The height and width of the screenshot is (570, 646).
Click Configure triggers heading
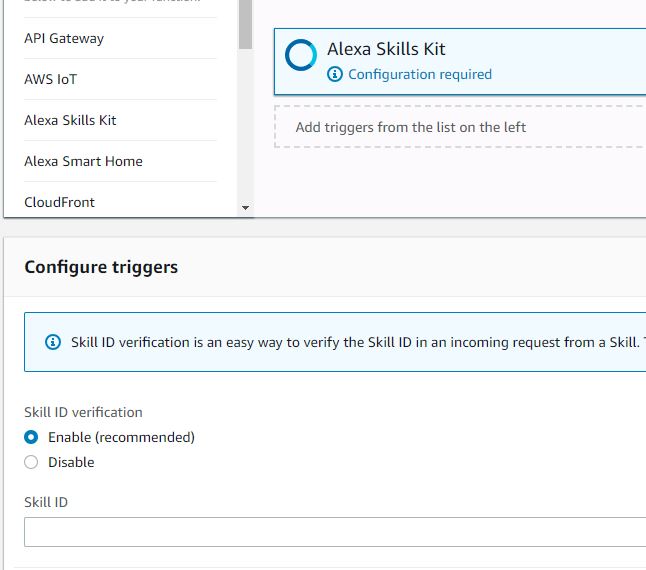(x=101, y=267)
